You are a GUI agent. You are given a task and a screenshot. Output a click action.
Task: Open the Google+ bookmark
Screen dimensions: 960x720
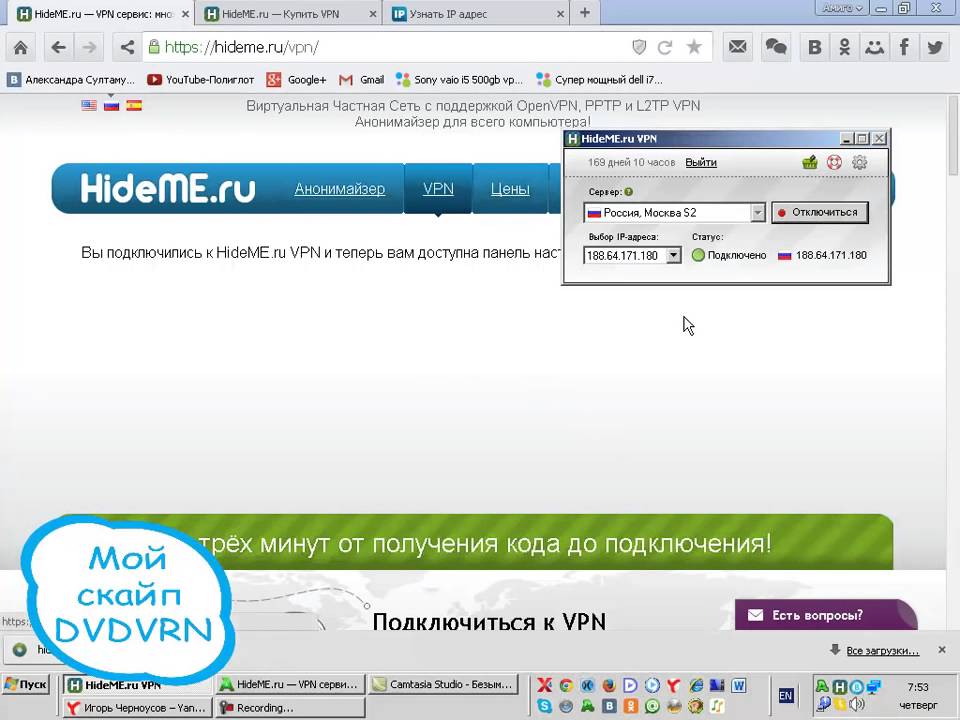tap(296, 80)
